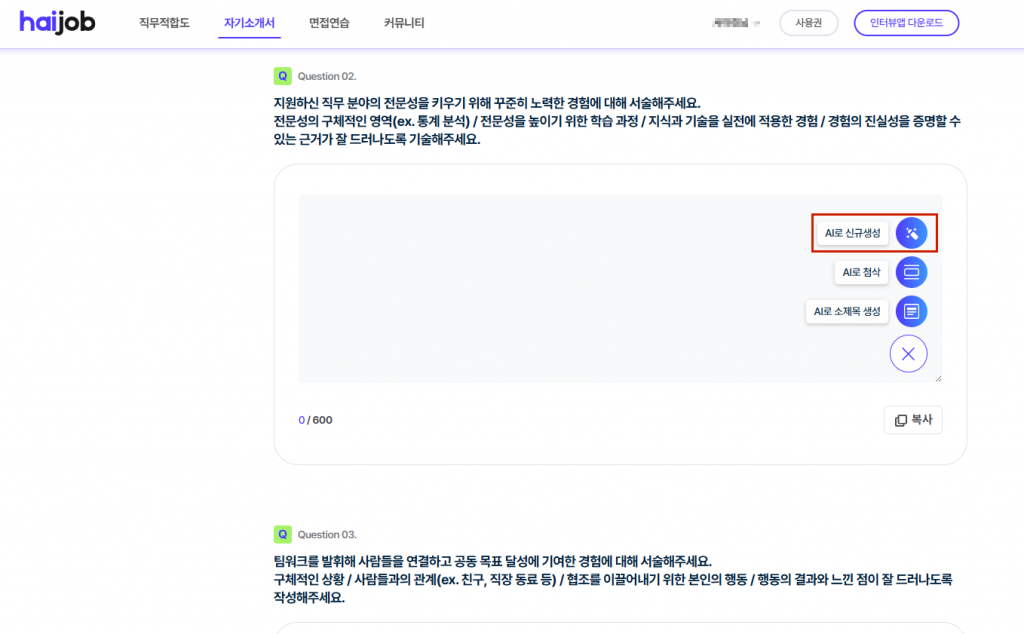Click the green Q badge for Question 03
This screenshot has width=1024, height=634.
pos(282,534)
